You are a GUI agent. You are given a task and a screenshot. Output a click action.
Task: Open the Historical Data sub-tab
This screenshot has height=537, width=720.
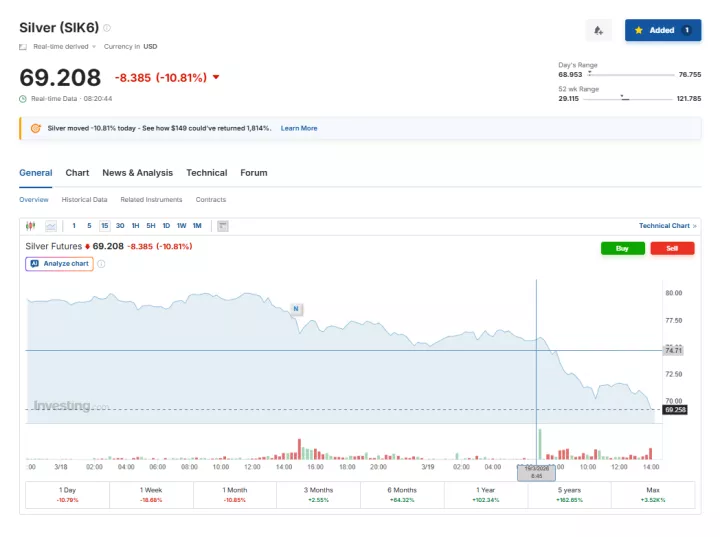pos(84,200)
